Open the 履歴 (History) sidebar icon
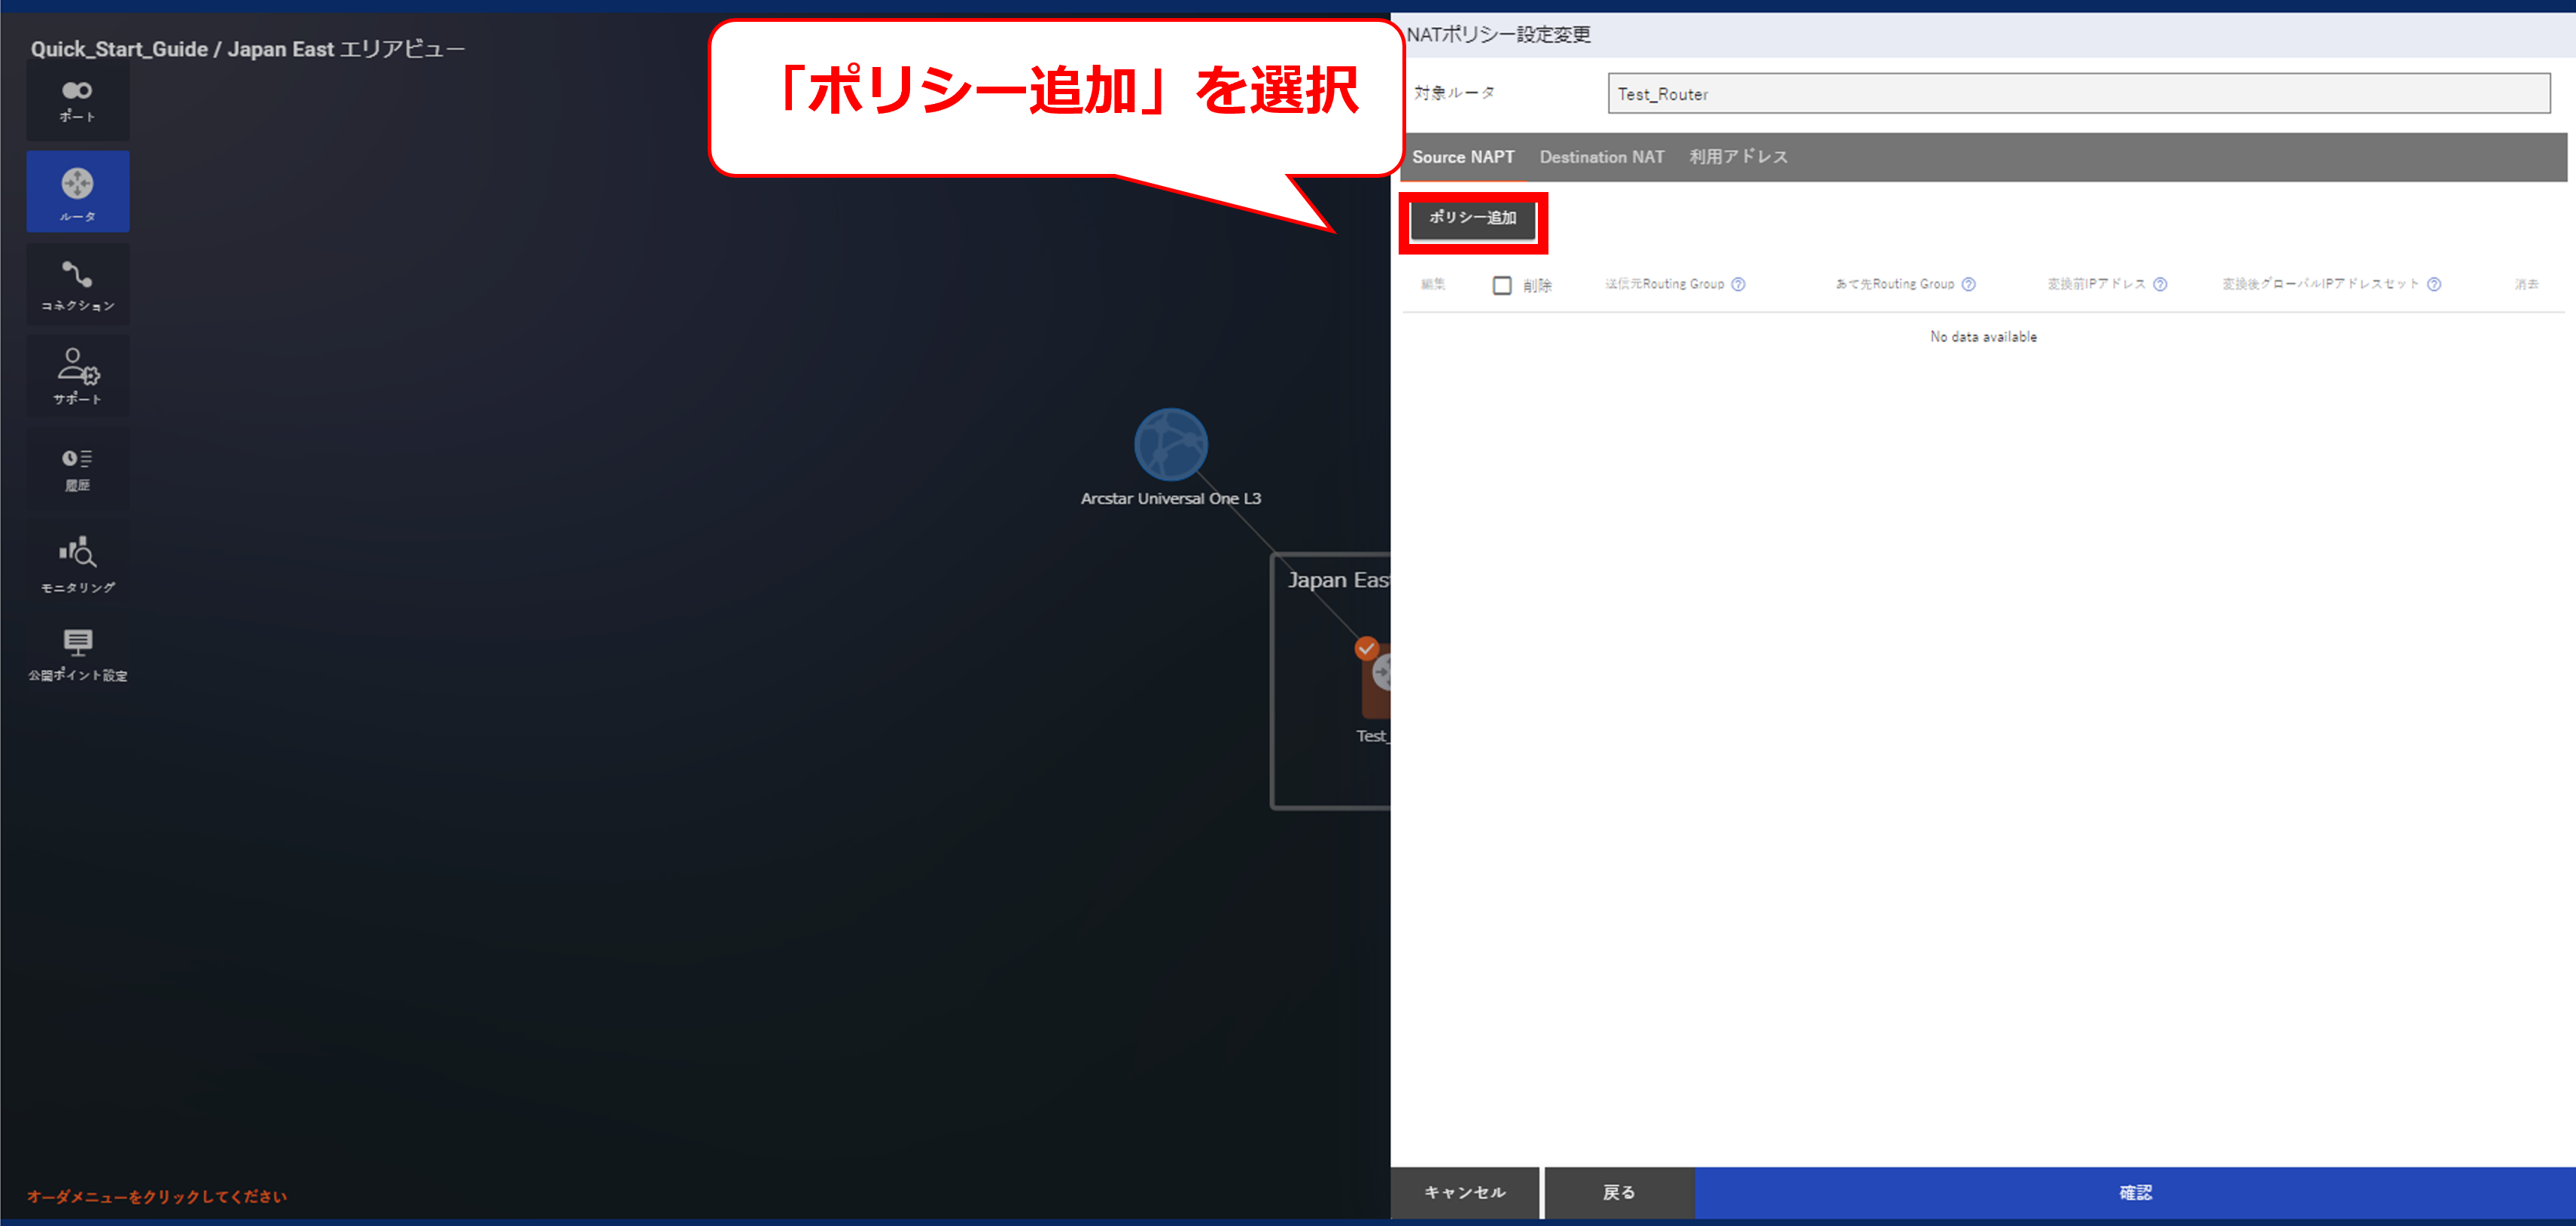 pos(77,468)
